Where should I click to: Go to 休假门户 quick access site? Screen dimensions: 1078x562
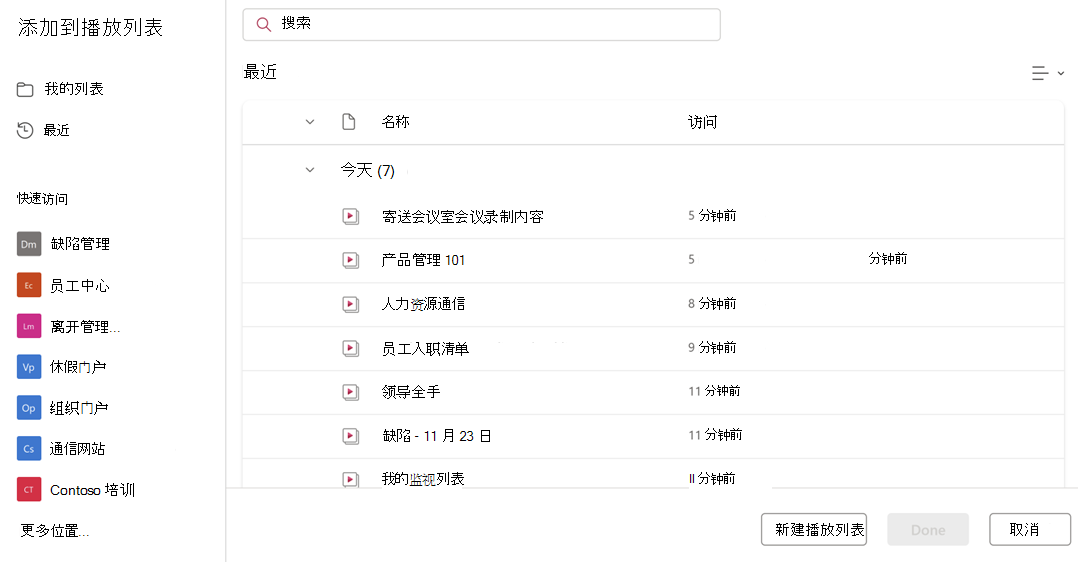click(78, 367)
